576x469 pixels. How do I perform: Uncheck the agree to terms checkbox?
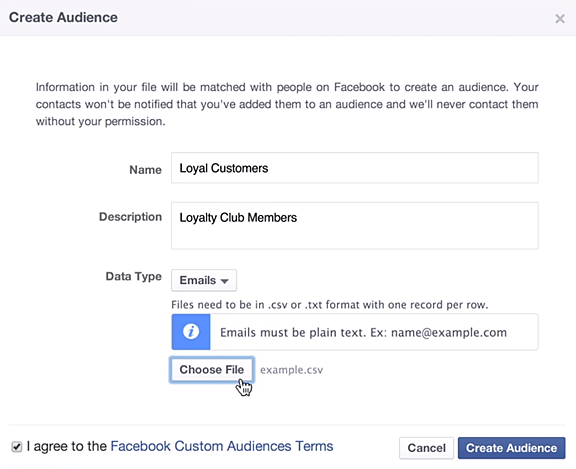(x=17, y=447)
